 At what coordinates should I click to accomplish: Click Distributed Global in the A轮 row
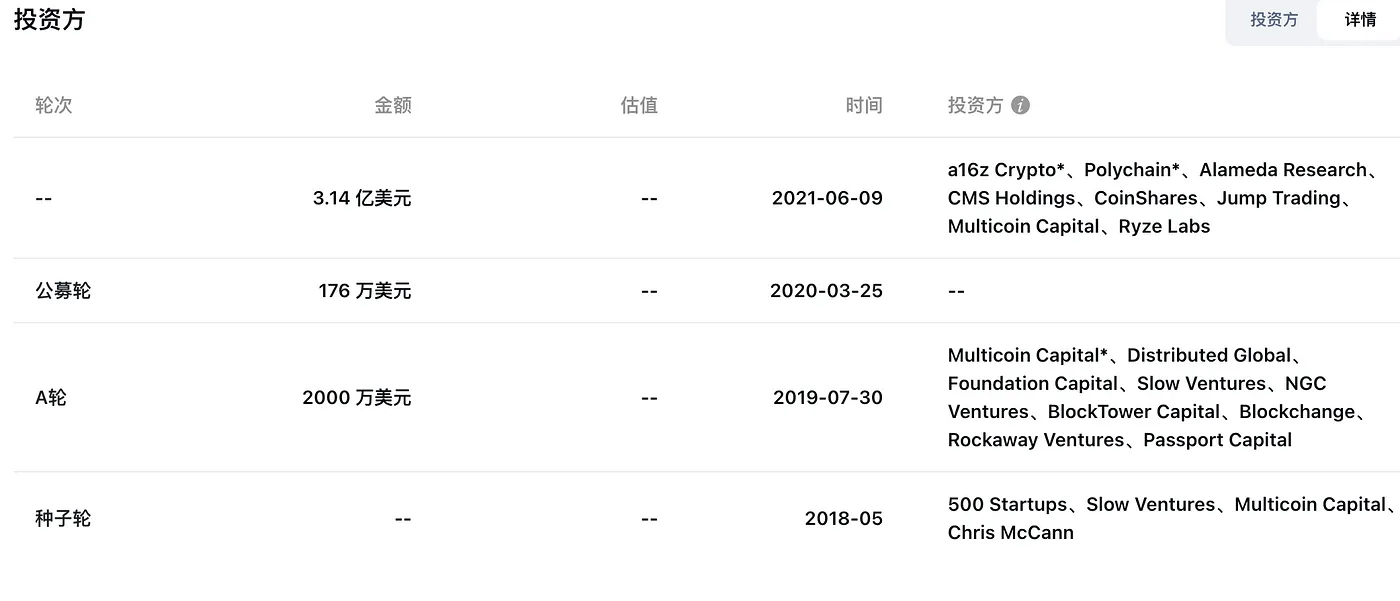coord(1209,354)
